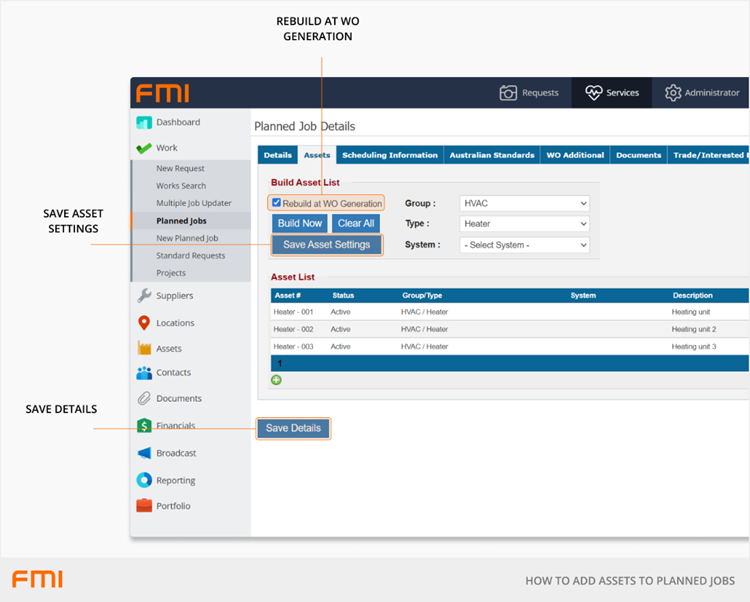The image size is (750, 602).
Task: Open the Select System dropdown
Action: click(x=524, y=245)
